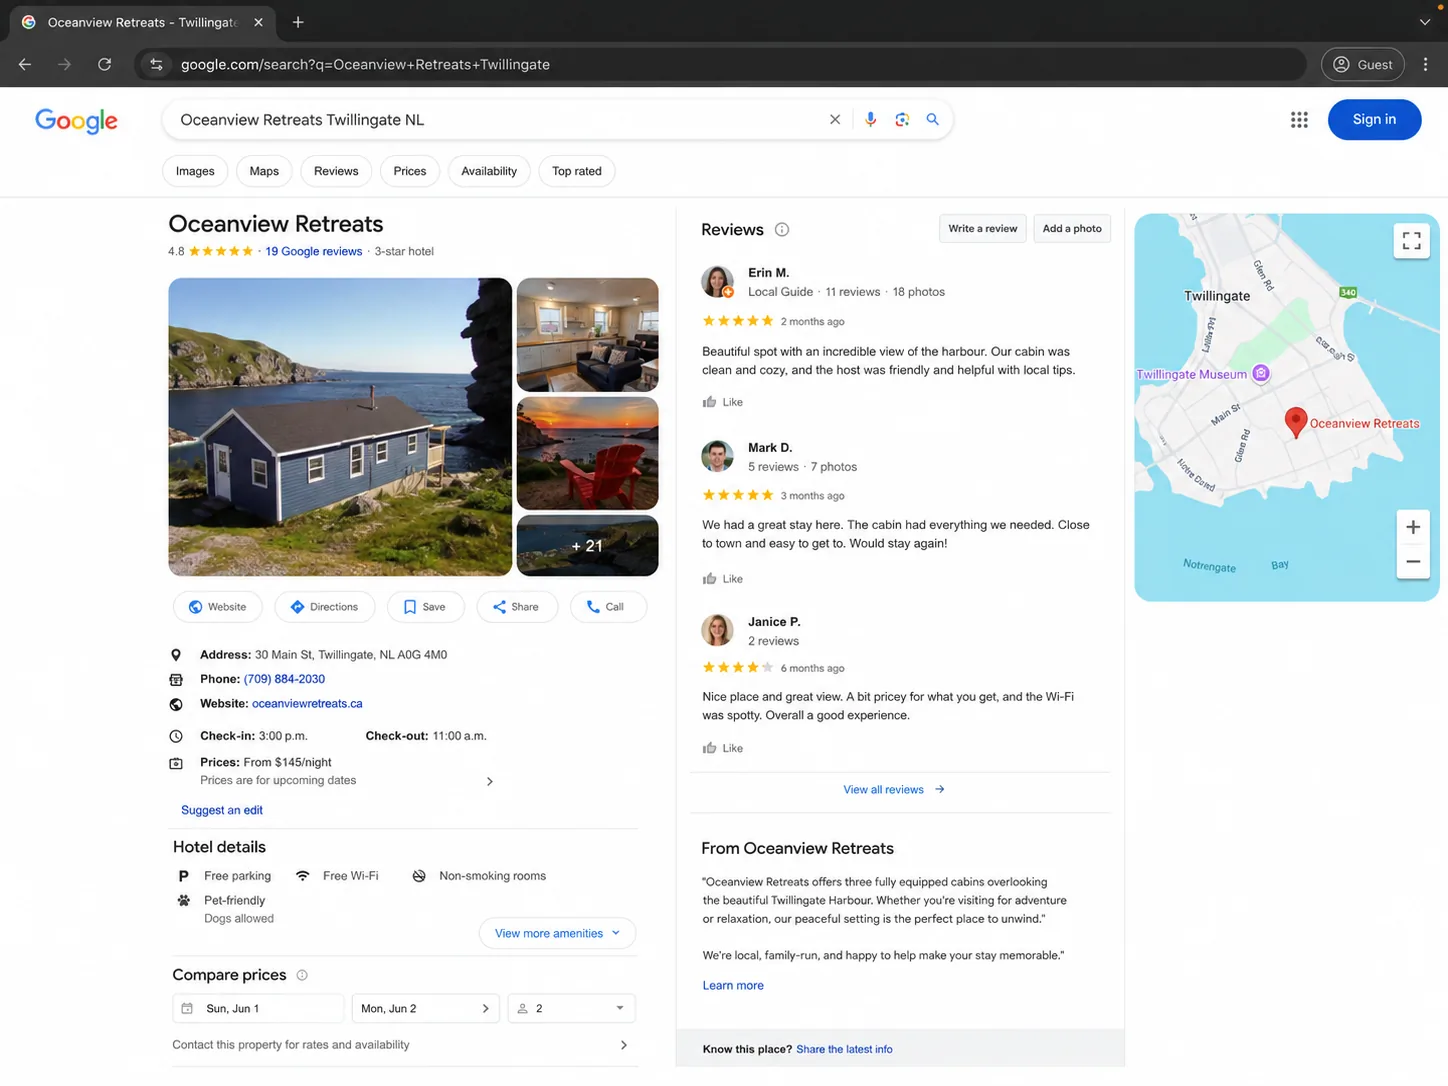Viewport: 1448px width, 1086px height.
Task: Select the Prices filter chip
Action: (410, 171)
